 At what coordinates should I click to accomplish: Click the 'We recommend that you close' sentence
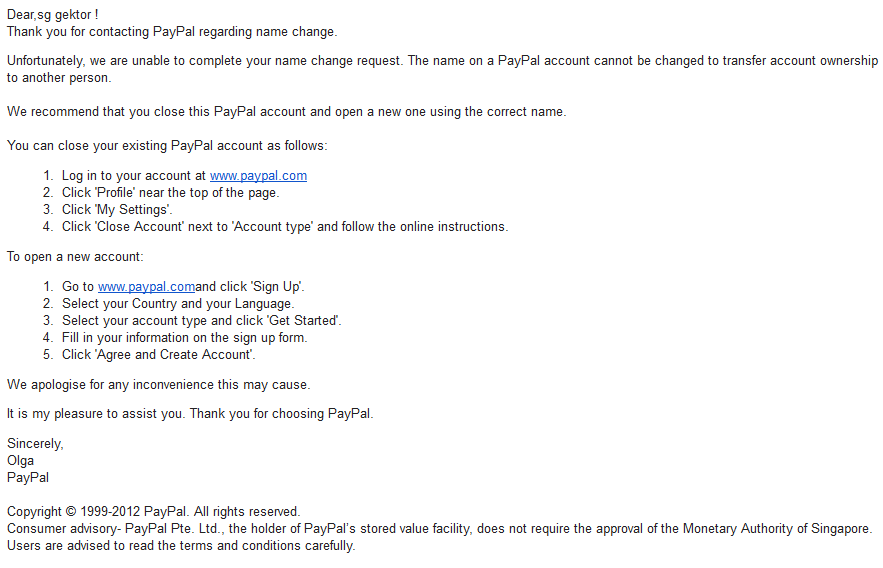pyautogui.click(x=286, y=111)
